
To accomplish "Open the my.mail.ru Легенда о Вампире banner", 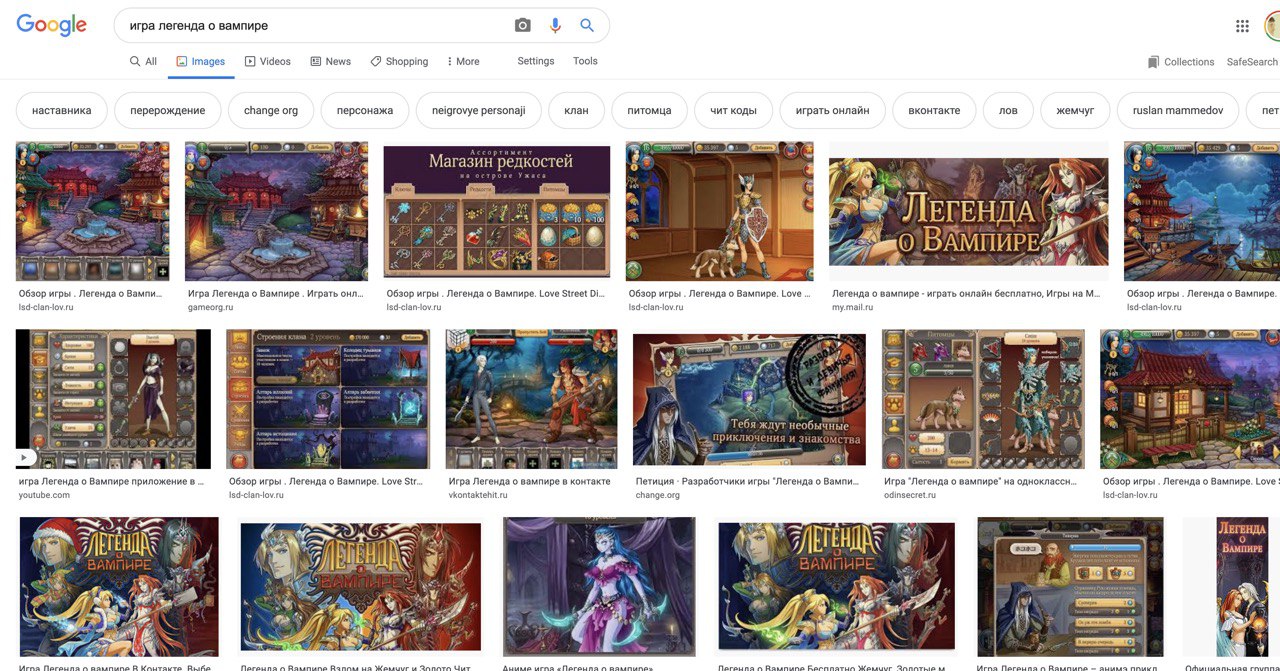I will [968, 211].
